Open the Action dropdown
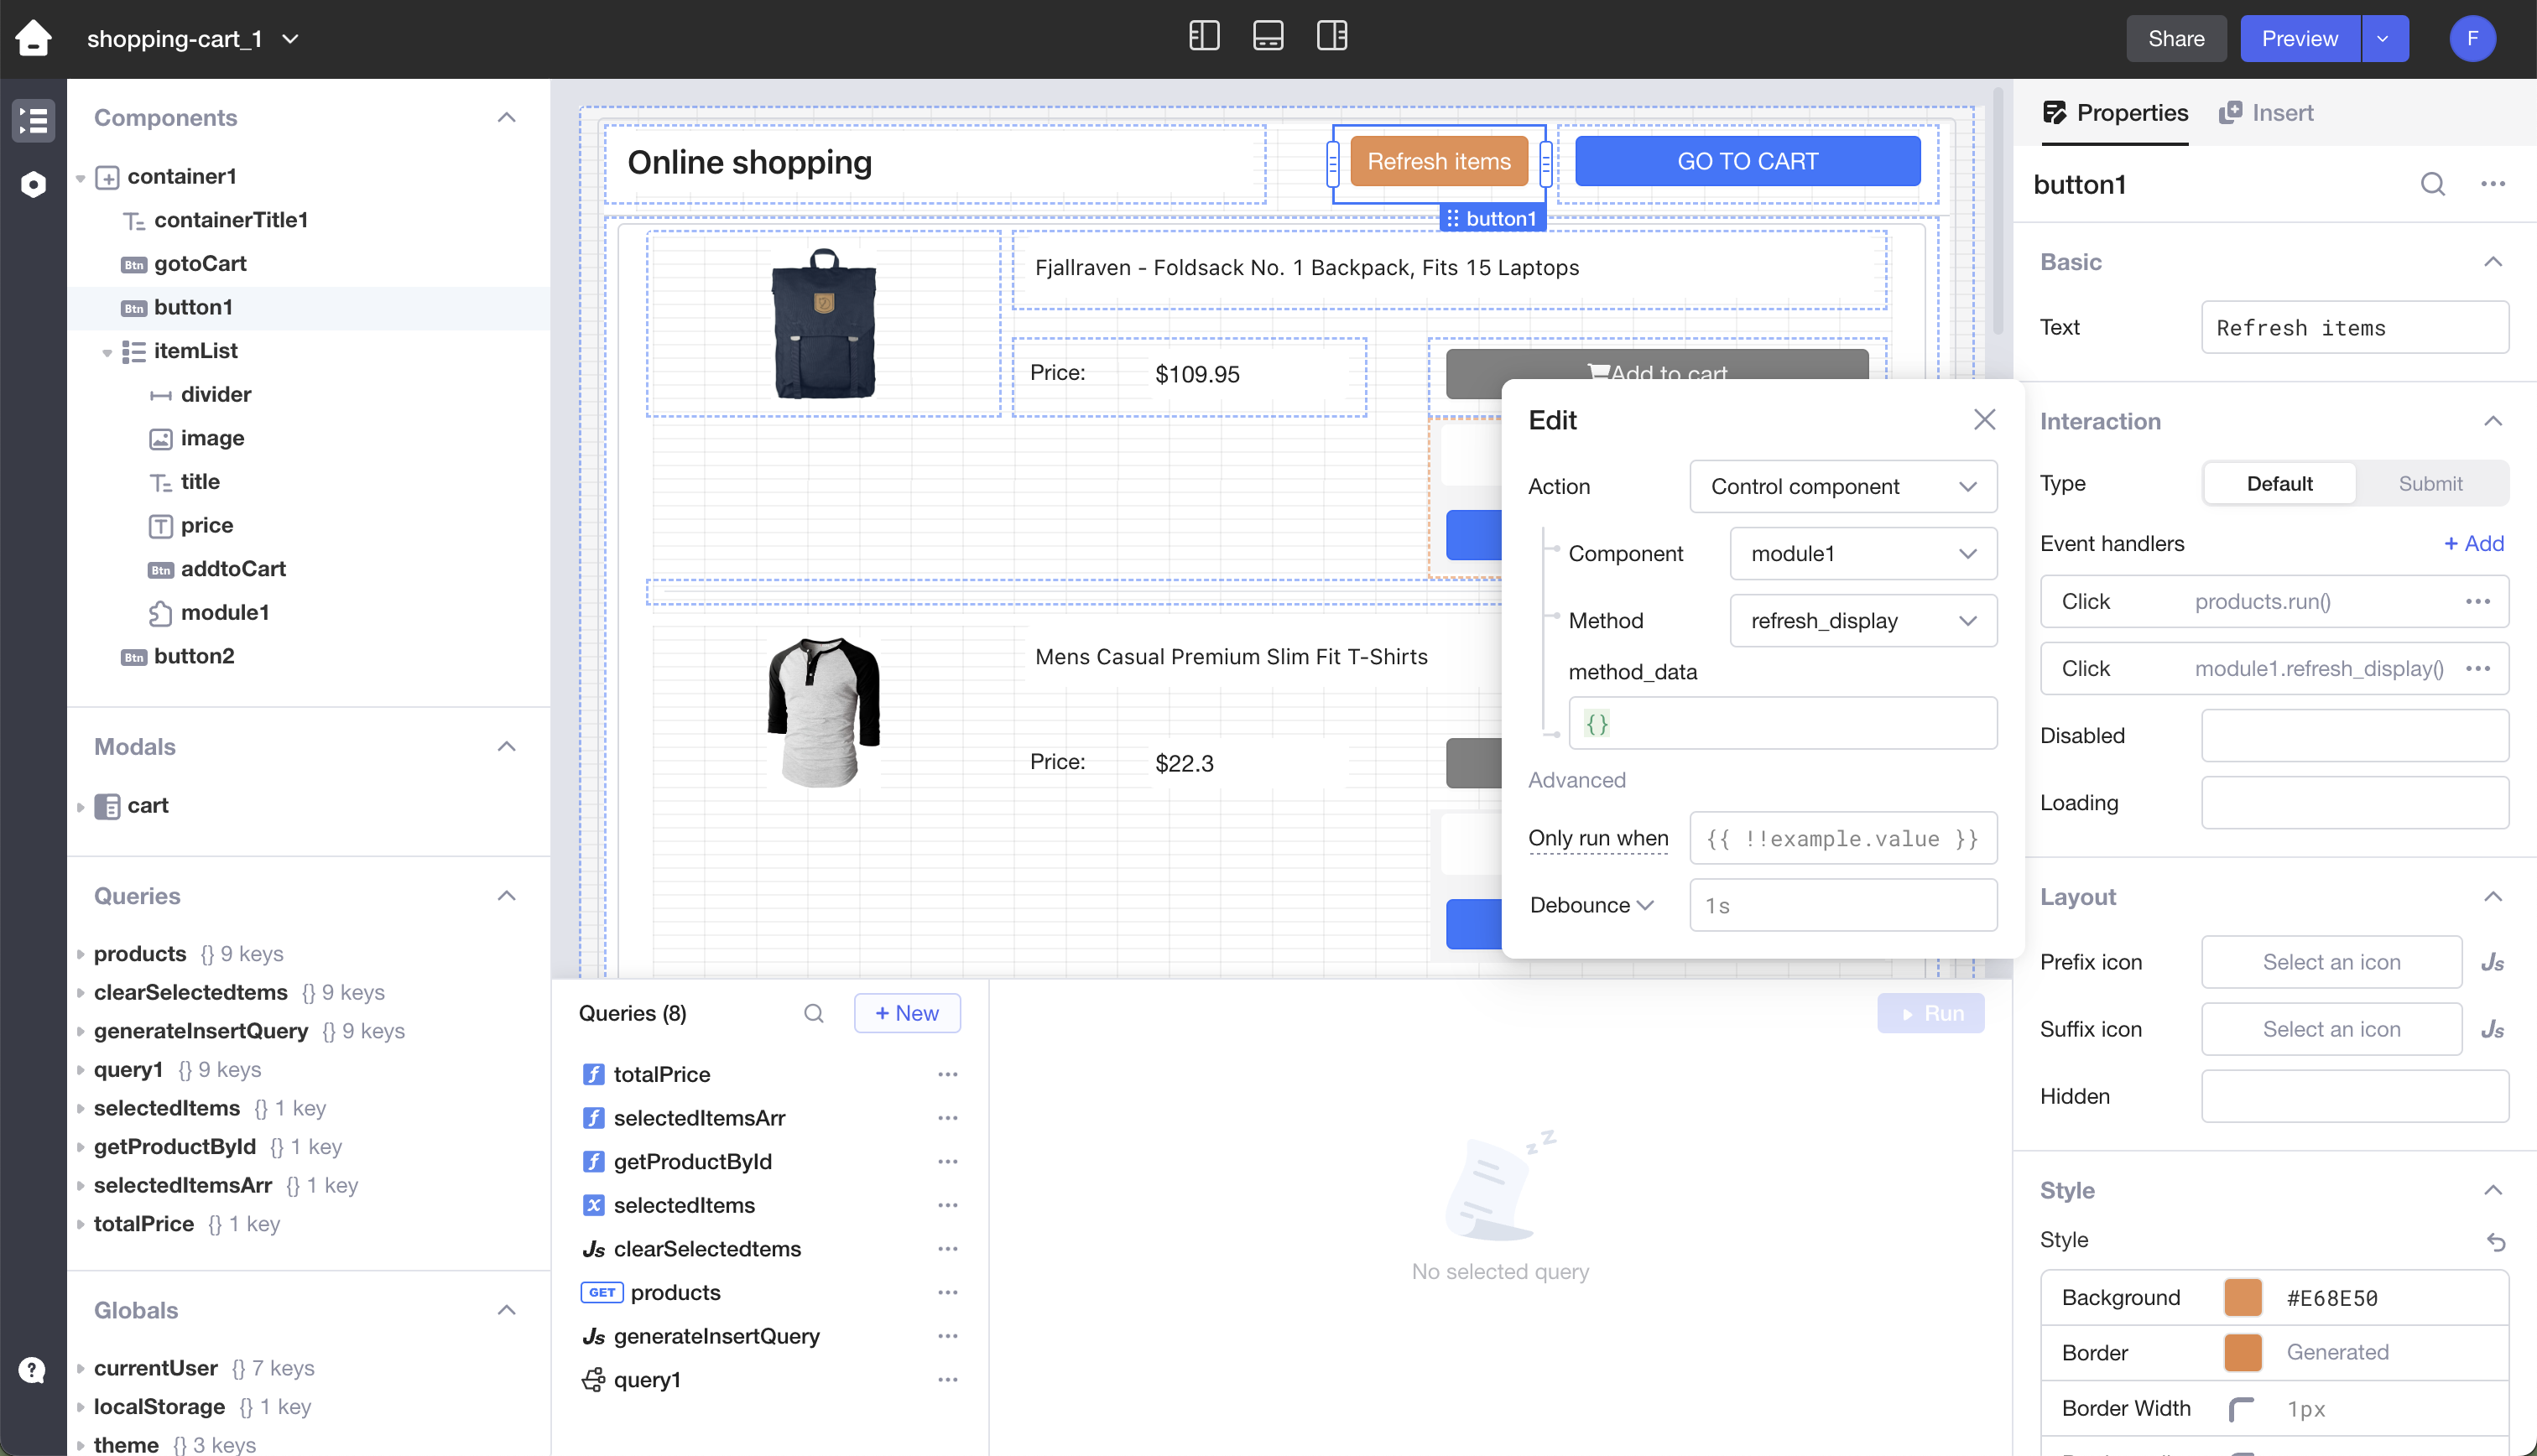The height and width of the screenshot is (1456, 2537). click(1842, 486)
